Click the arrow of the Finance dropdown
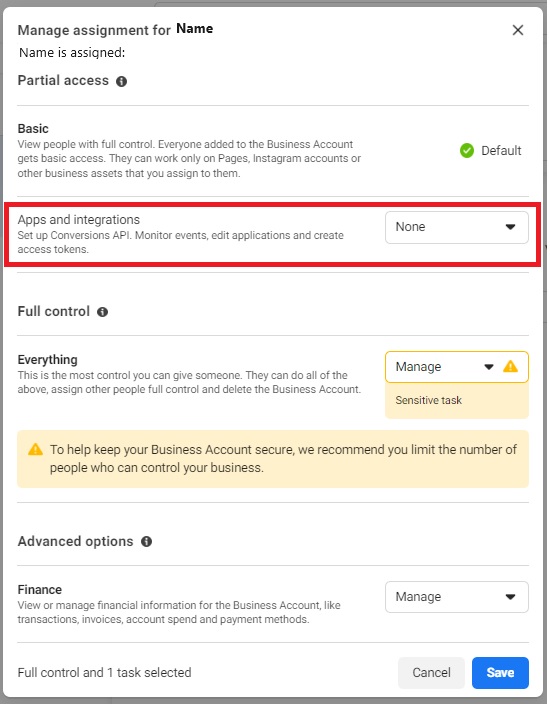The height and width of the screenshot is (708, 550). pos(510,597)
